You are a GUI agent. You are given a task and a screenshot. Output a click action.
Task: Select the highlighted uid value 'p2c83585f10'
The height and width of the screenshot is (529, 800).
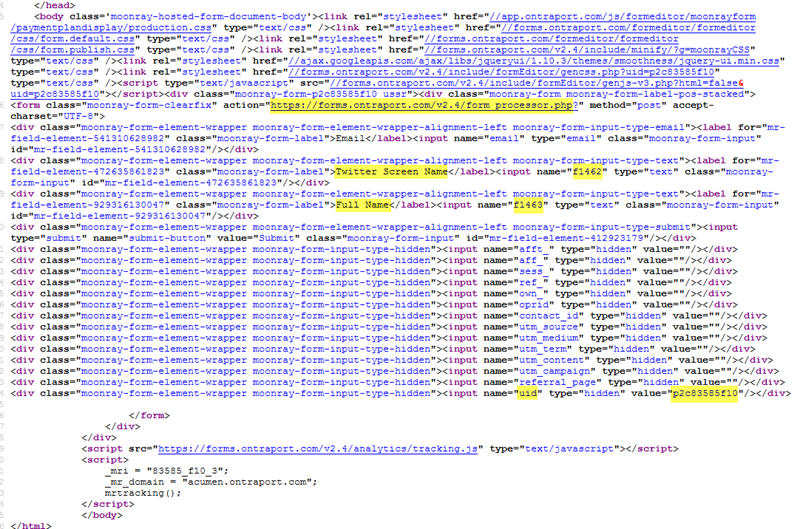coord(705,393)
